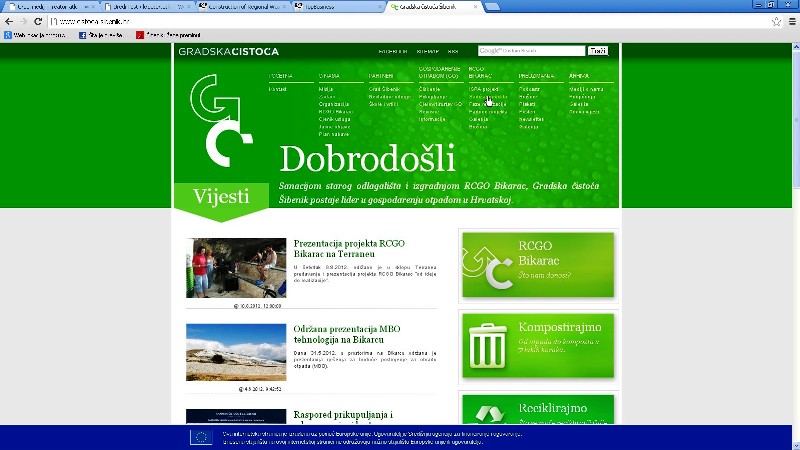The height and width of the screenshot is (450, 800).
Task: Click the Informacije link under Gospodarenje otpadom
Action: pyautogui.click(x=432, y=119)
